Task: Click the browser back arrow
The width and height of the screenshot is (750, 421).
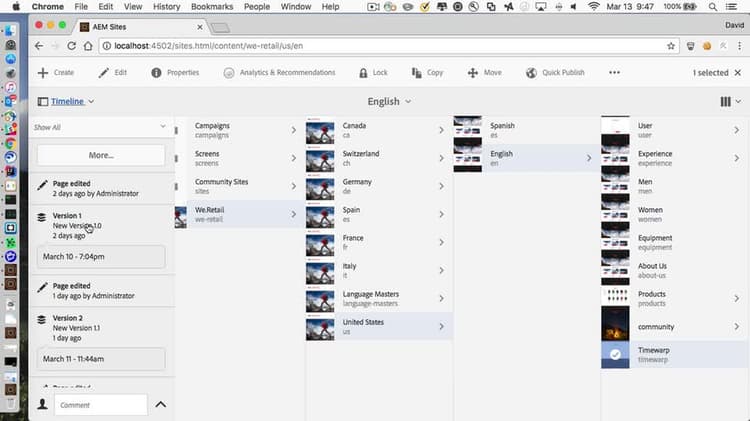Action: [39, 46]
